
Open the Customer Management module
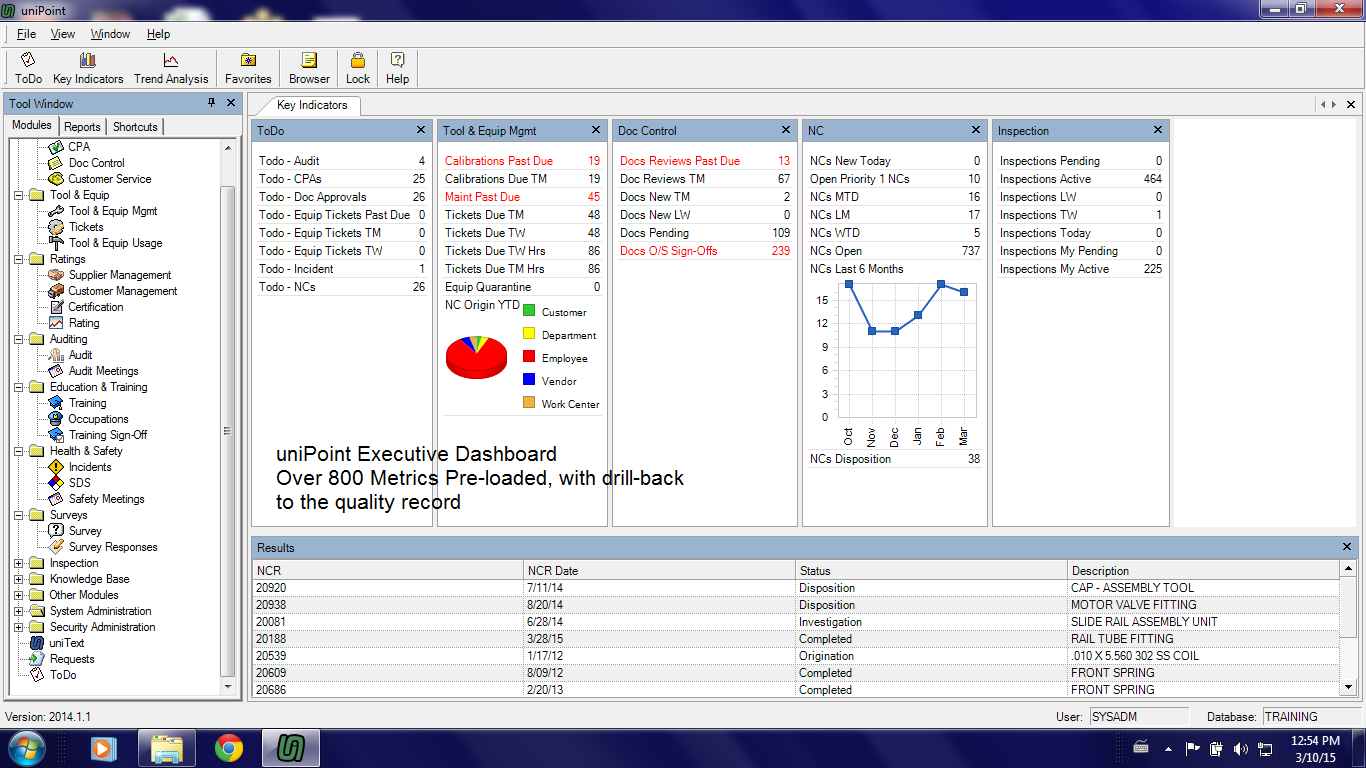[x=122, y=291]
